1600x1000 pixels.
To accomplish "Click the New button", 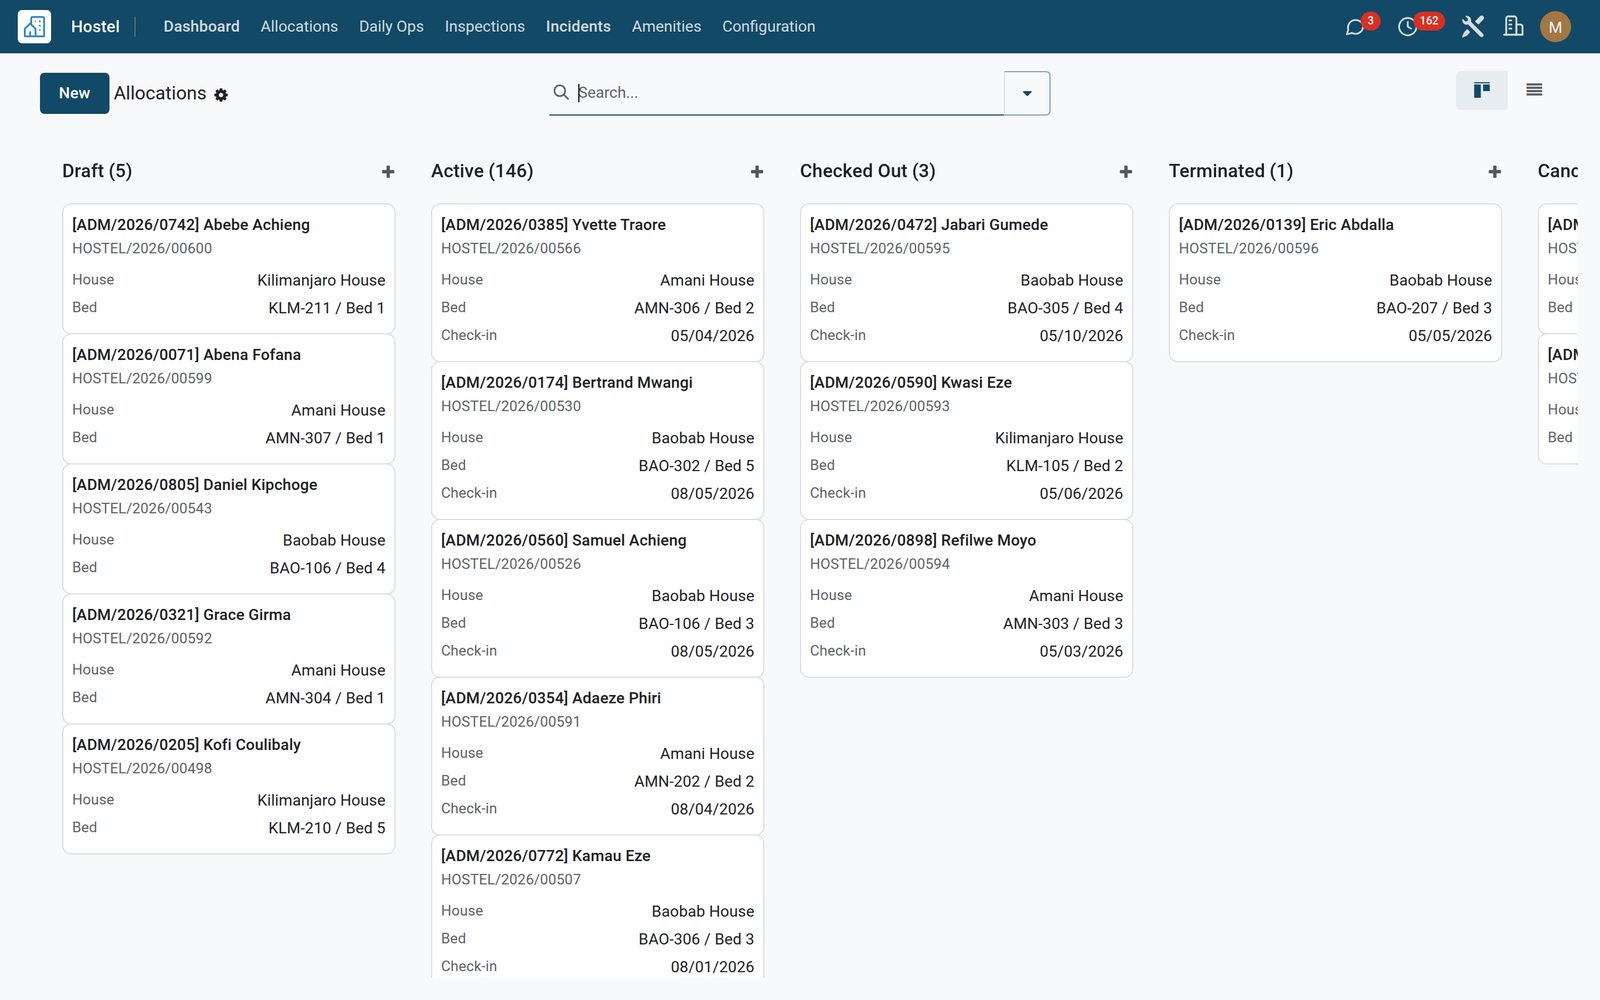I will click(74, 93).
